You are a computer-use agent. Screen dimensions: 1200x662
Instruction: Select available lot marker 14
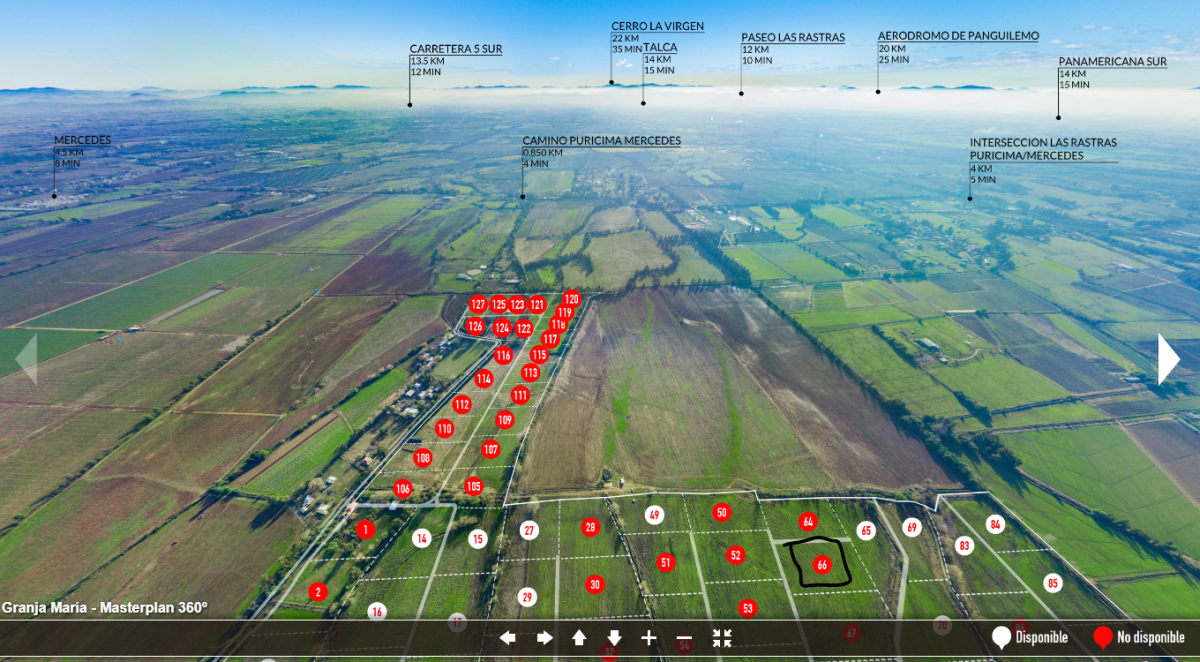422,539
